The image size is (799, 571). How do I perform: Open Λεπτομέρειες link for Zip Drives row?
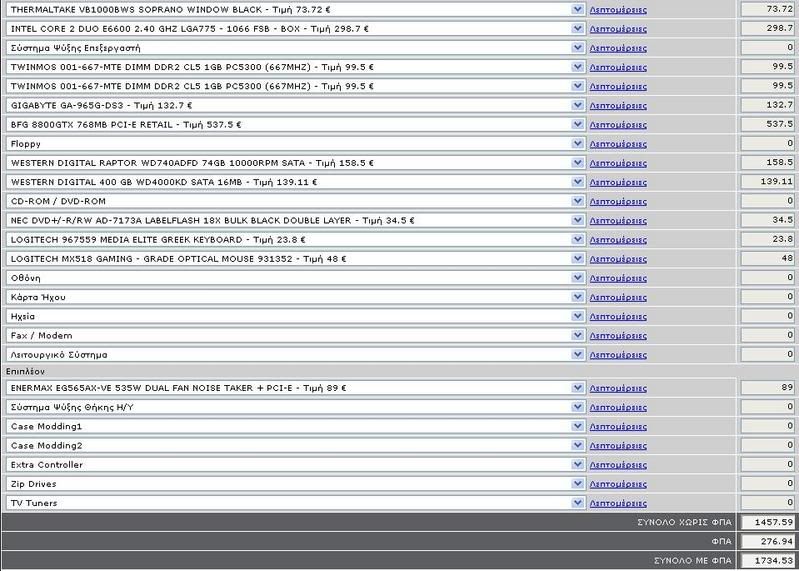click(618, 484)
